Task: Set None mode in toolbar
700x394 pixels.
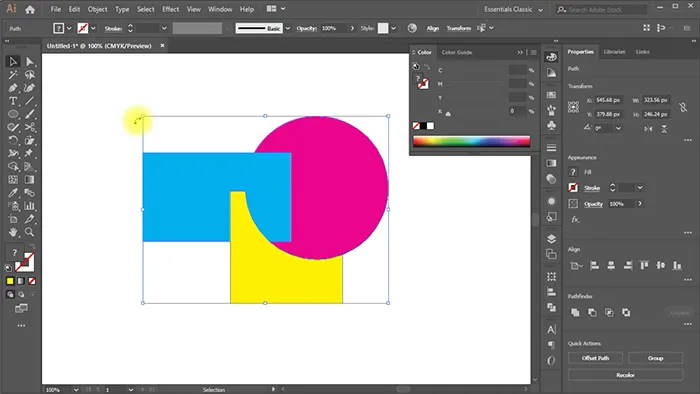Action: [x=32, y=281]
